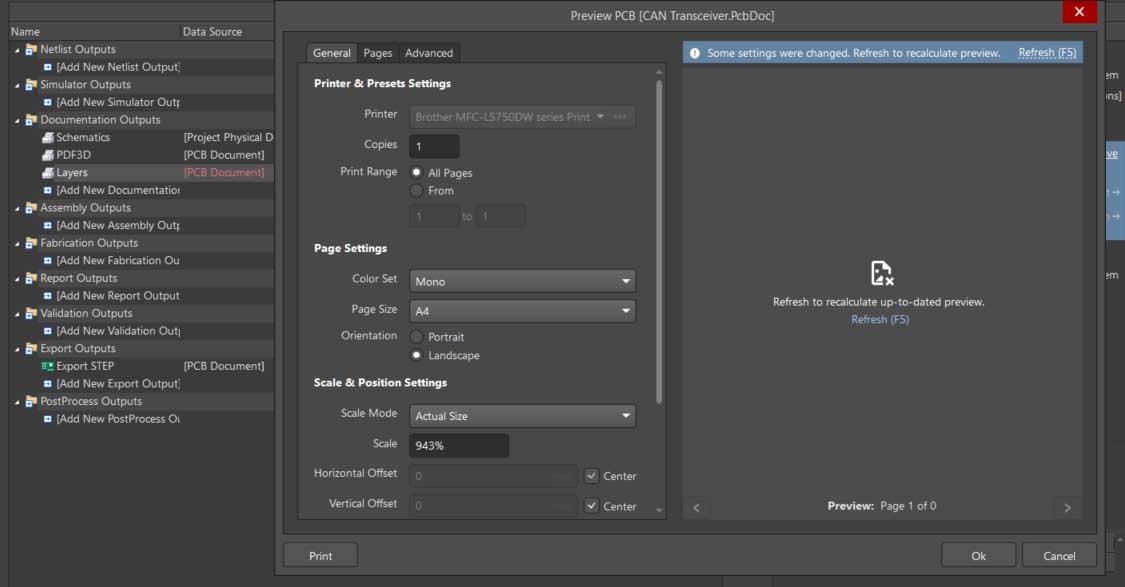Viewport: 1125px width, 587px height.
Task: Click the PDF3D output icon
Action: pos(48,155)
